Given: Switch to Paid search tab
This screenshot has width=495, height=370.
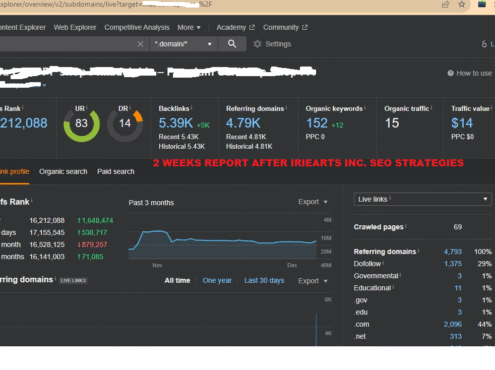Looking at the screenshot, I should [x=116, y=171].
